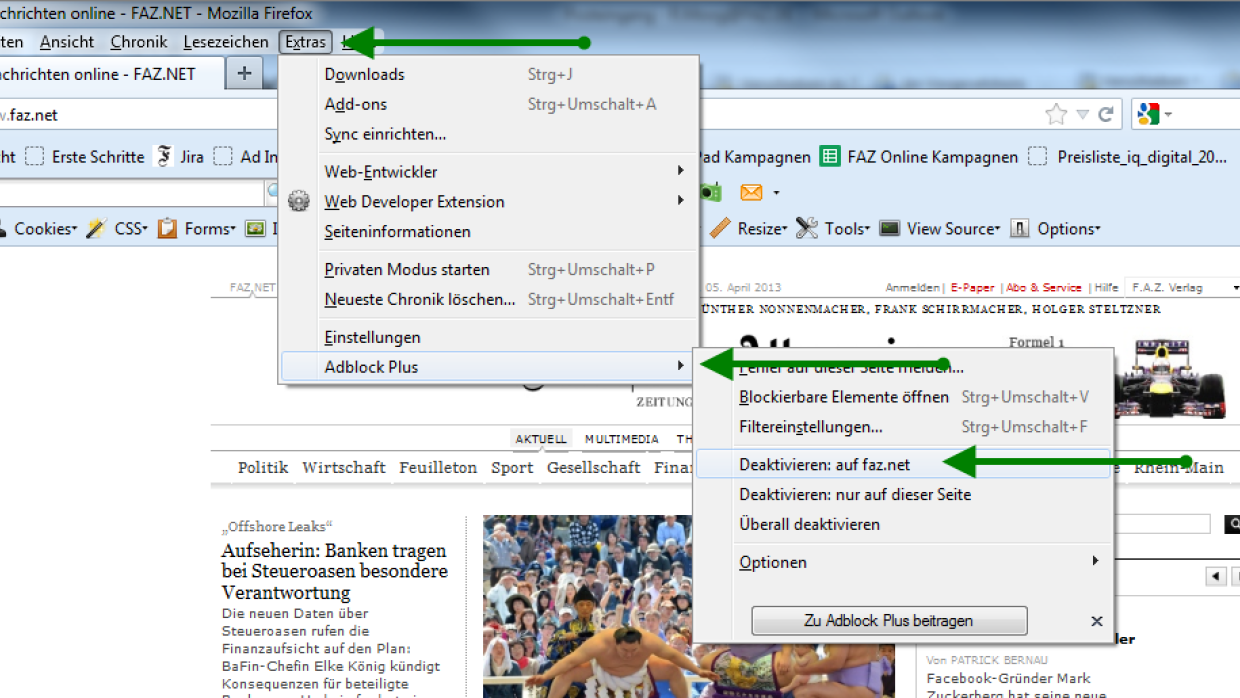Viewport: 1240px width, 698px height.
Task: Open the Gesellschaft section link
Action: coord(594,467)
